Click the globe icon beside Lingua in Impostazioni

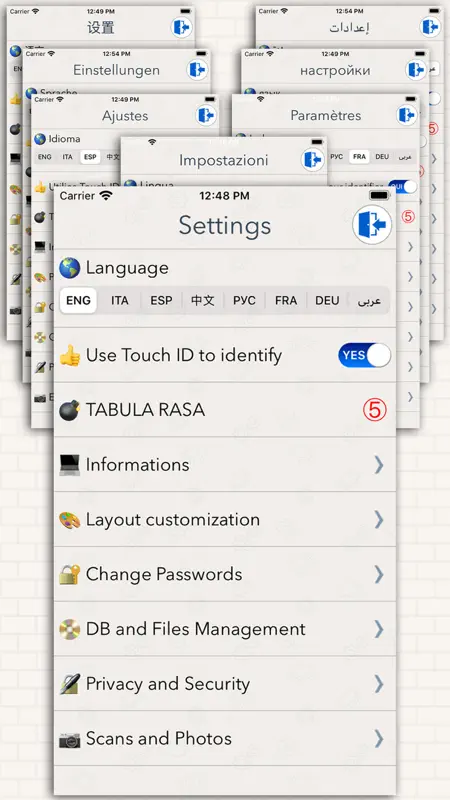(x=130, y=184)
